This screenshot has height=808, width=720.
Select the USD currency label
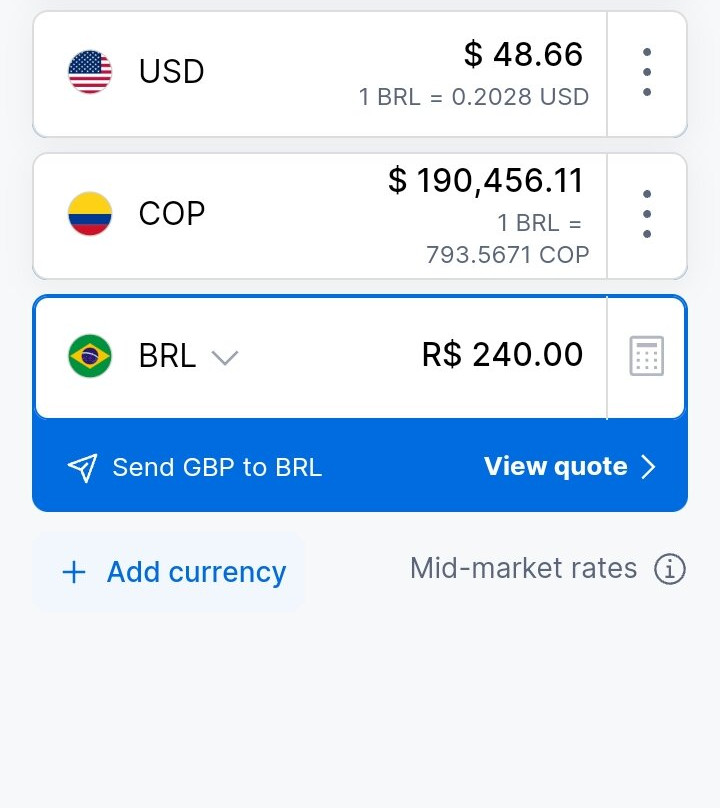172,71
